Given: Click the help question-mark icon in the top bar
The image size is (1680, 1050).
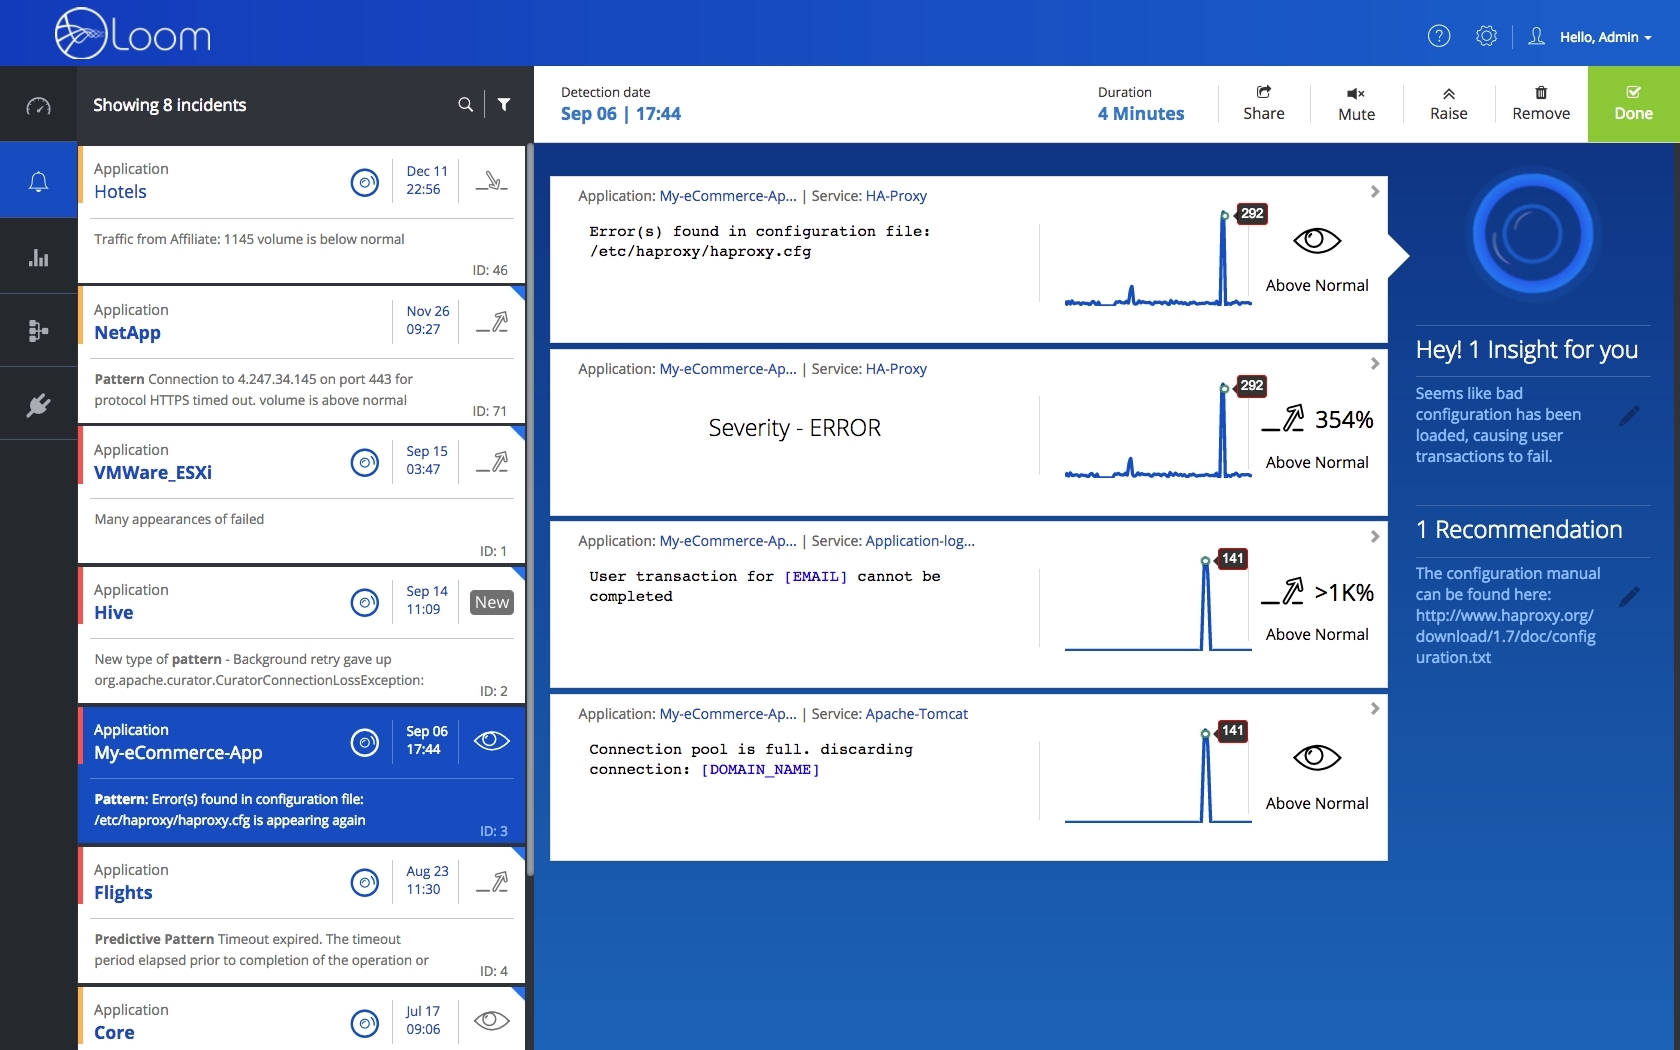Looking at the screenshot, I should click(x=1439, y=36).
